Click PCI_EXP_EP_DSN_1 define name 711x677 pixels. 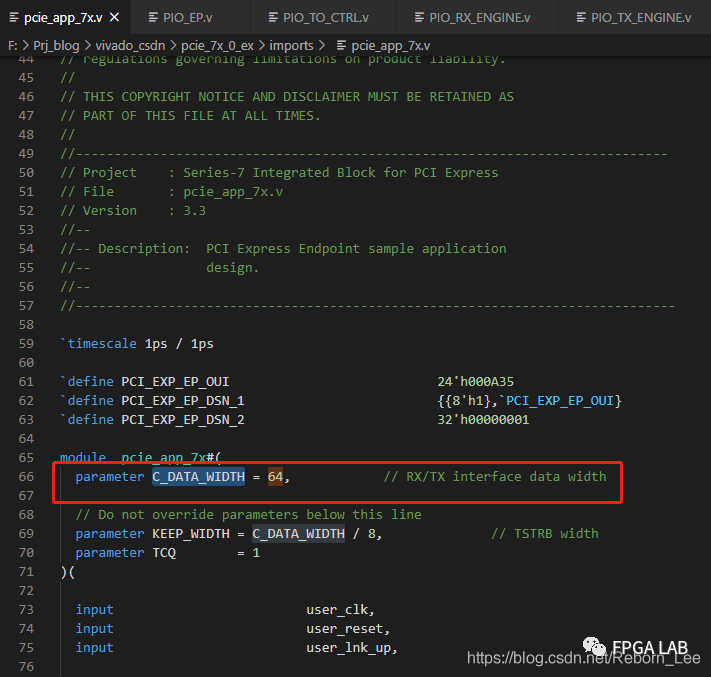183,401
